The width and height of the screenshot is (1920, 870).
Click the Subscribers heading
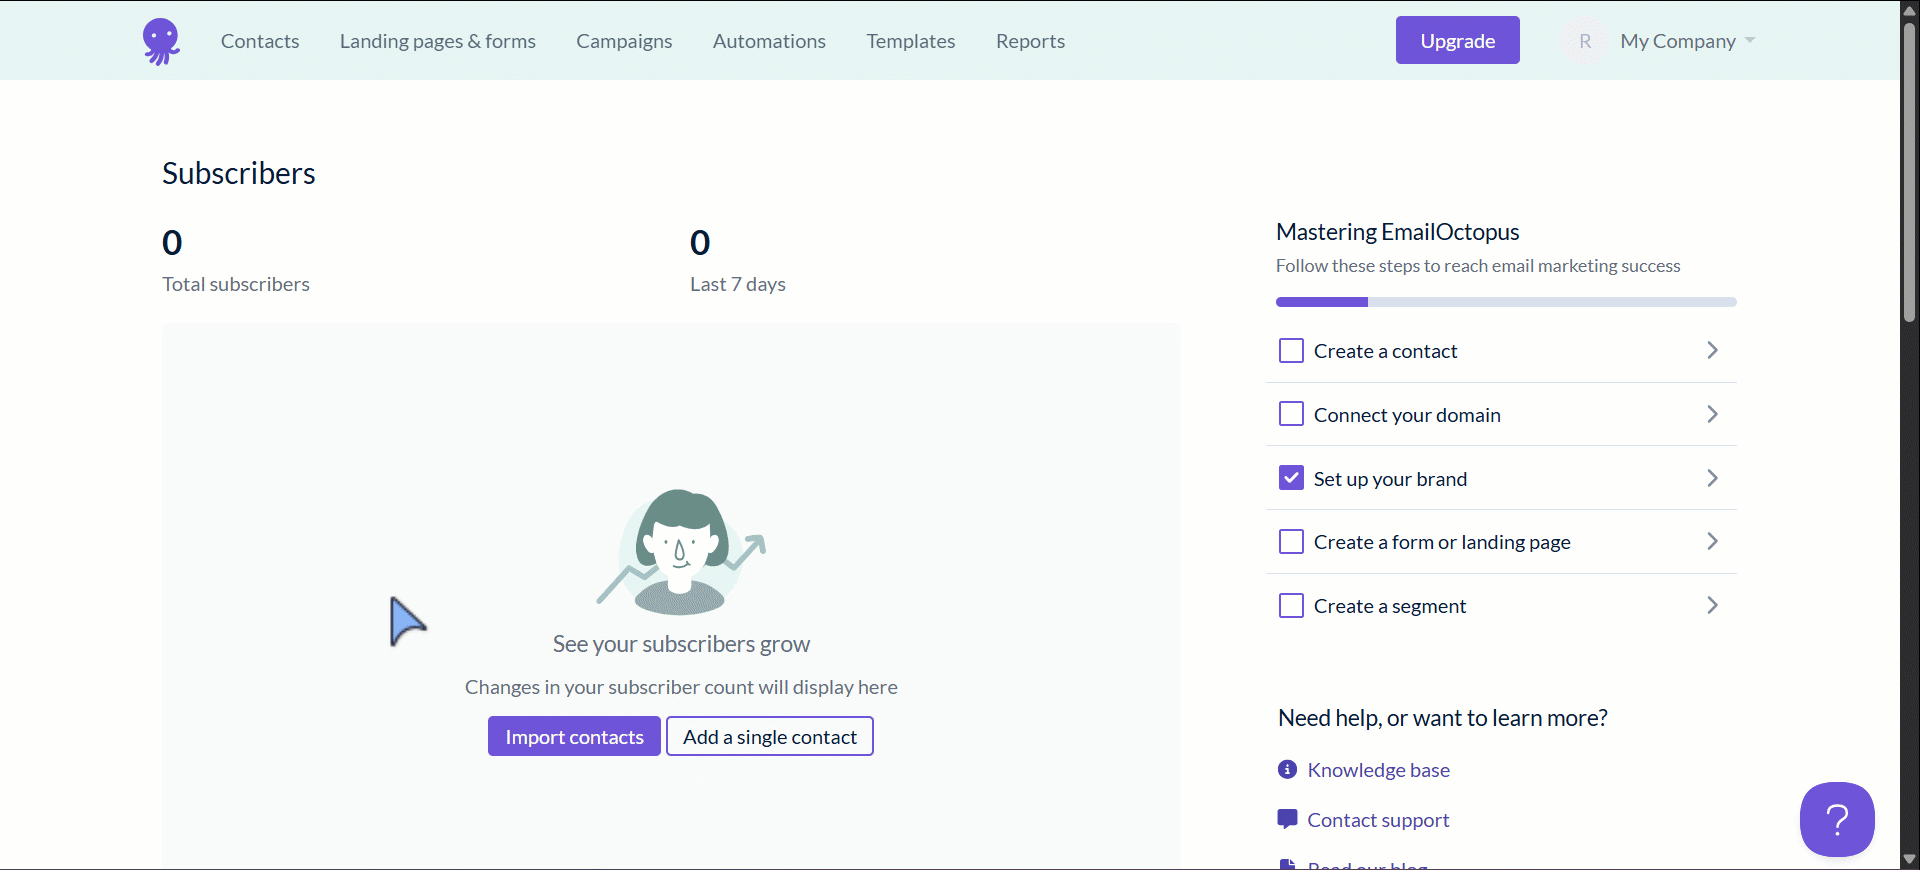[239, 173]
